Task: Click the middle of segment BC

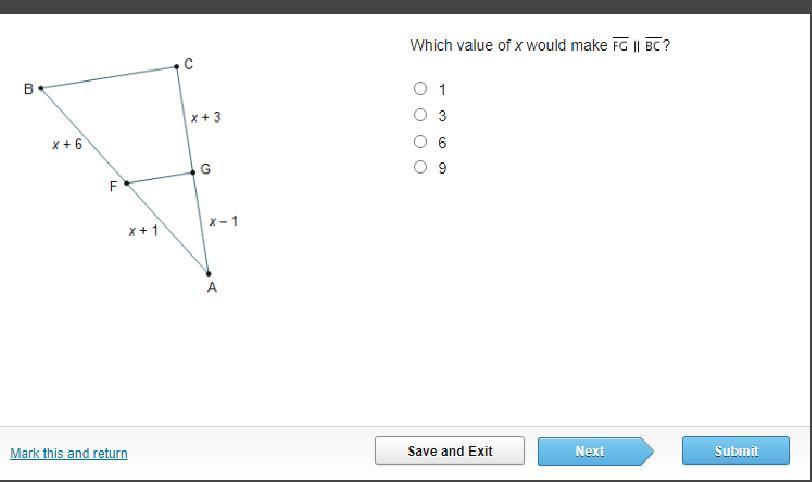Action: coord(109,78)
